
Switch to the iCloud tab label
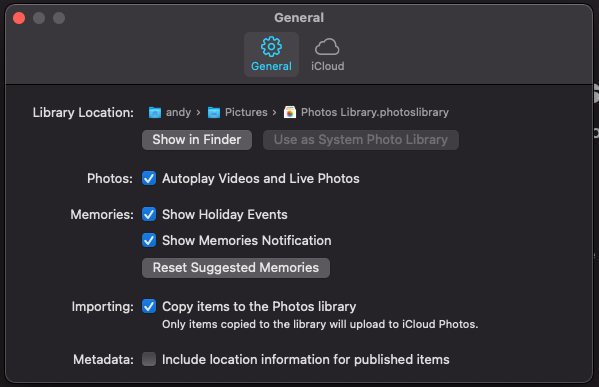point(327,66)
